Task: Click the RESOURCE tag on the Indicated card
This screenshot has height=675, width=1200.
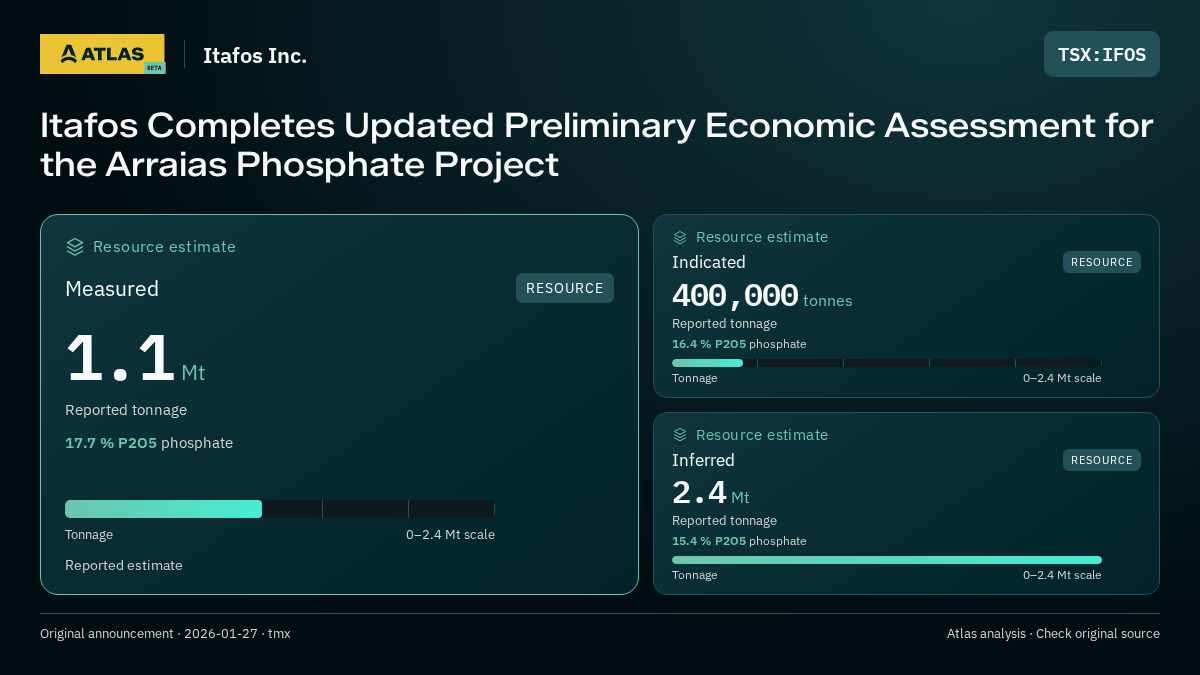Action: click(1102, 262)
